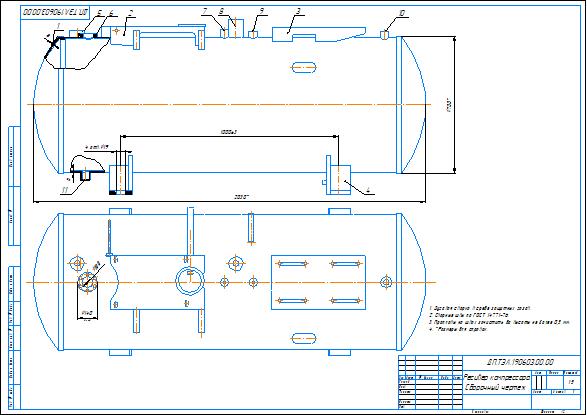Screen dimensions: 587x415
Task: Select callout number 2 near the bracket
Action: (130, 13)
